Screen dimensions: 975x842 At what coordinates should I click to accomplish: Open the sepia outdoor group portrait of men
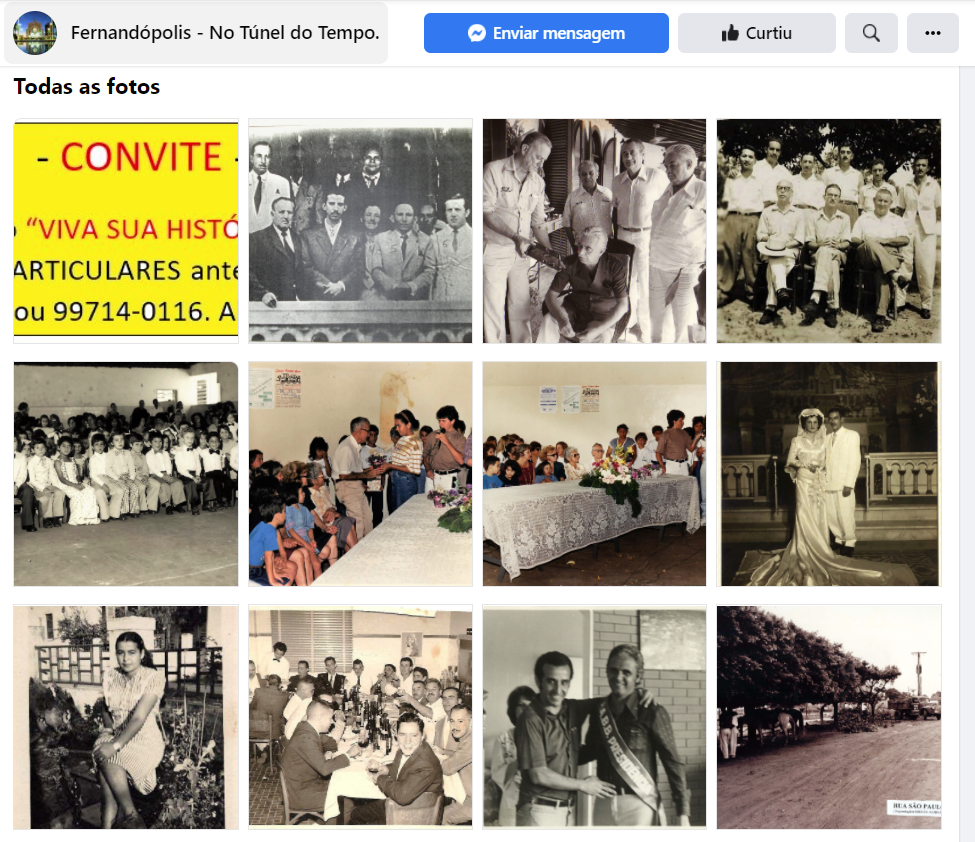[829, 231]
